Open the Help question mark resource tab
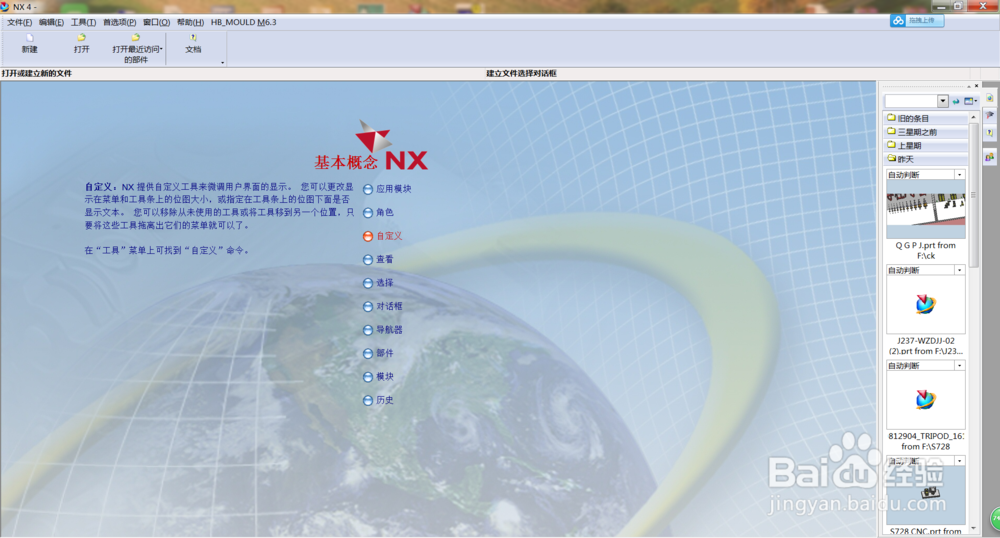1000x538 pixels. 990,133
